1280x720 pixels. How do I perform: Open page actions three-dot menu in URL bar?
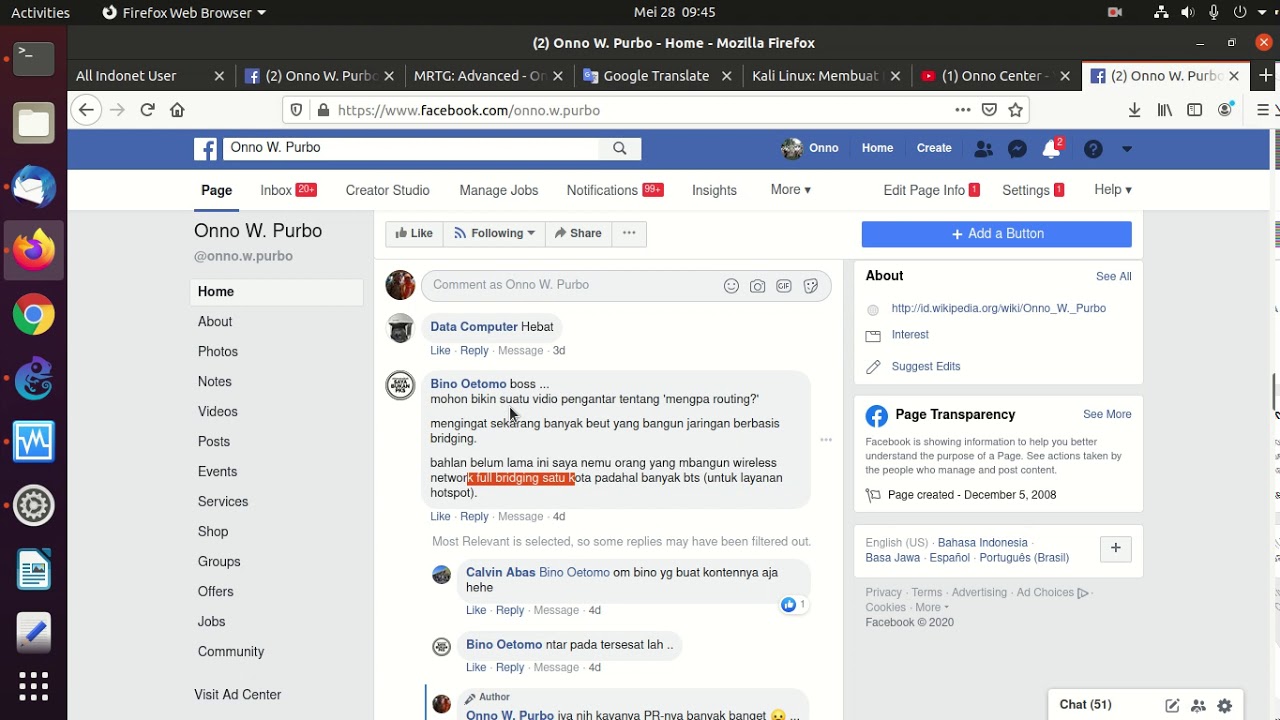(962, 110)
